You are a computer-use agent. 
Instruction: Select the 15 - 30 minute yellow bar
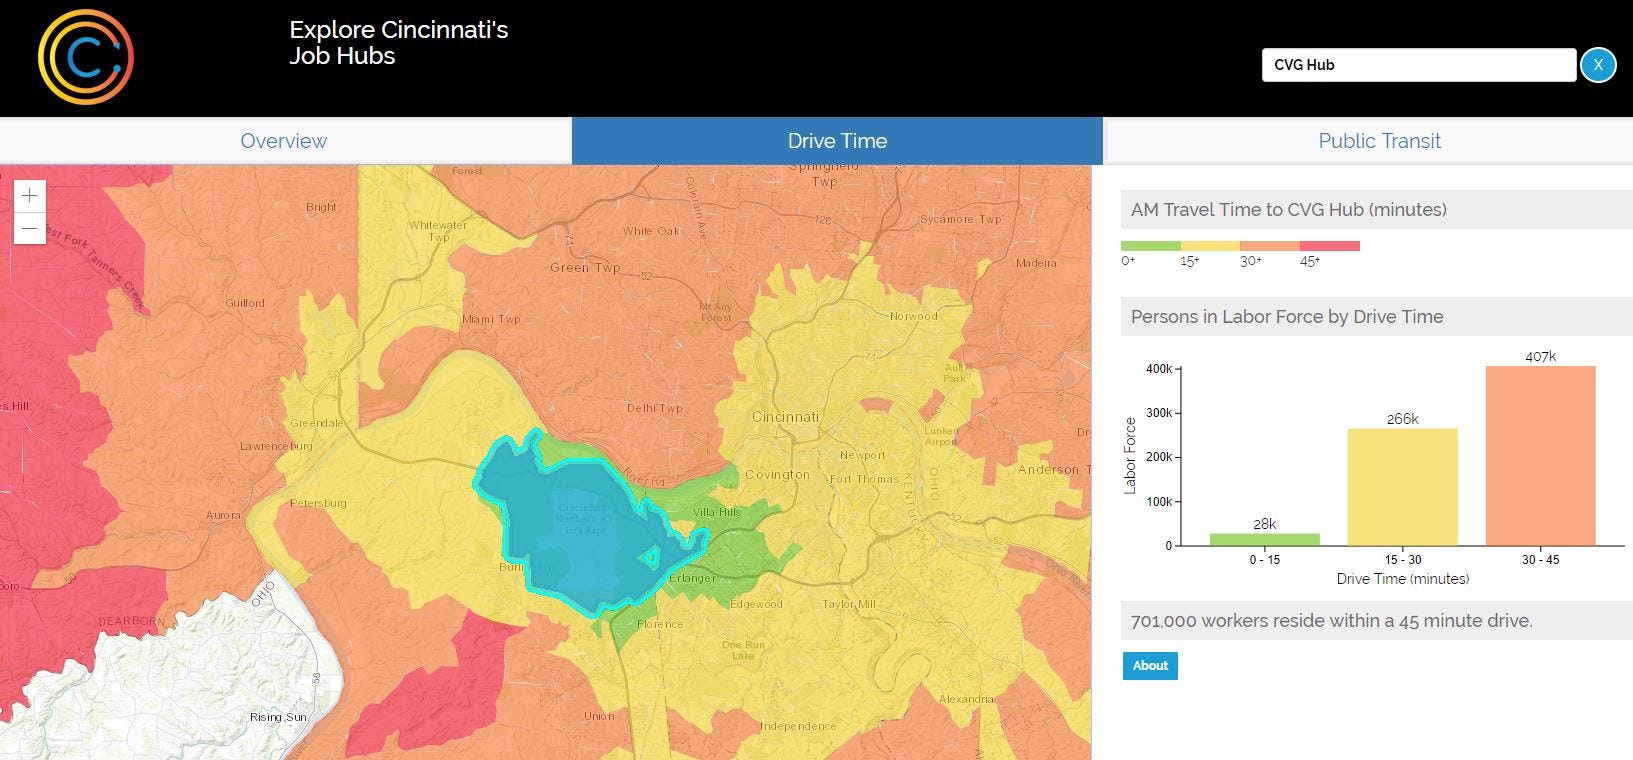pos(1402,487)
